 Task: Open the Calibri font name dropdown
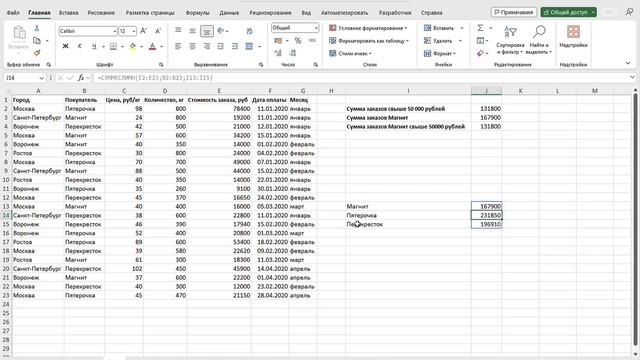[x=114, y=31]
